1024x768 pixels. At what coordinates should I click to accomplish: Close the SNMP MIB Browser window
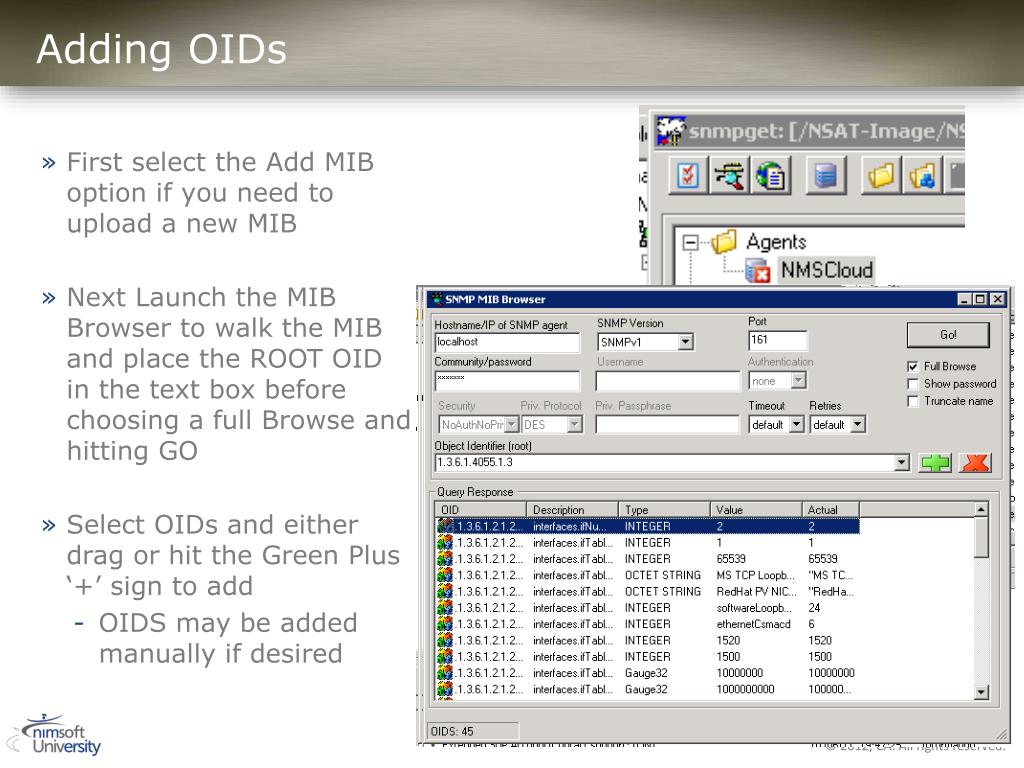pos(997,299)
